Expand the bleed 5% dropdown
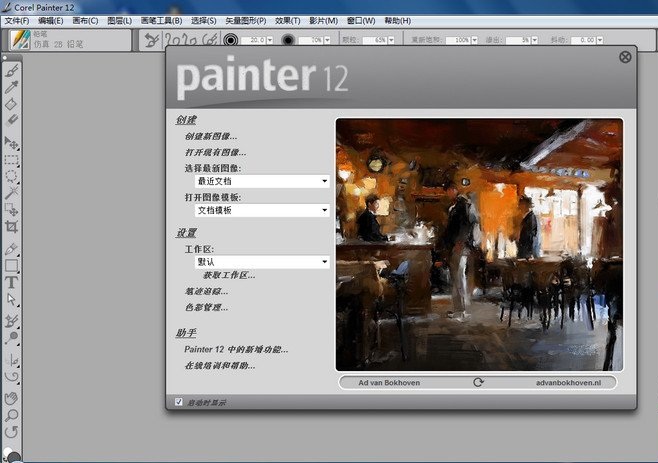The image size is (658, 463). [535, 40]
